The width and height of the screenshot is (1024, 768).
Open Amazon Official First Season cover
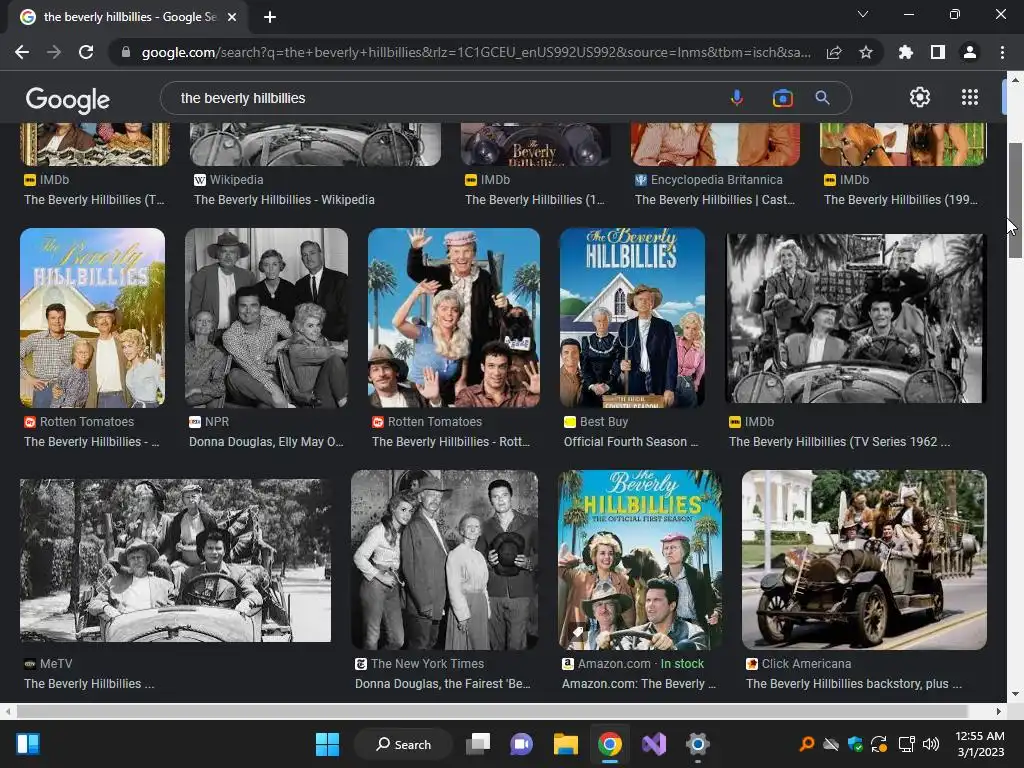[x=640, y=560]
